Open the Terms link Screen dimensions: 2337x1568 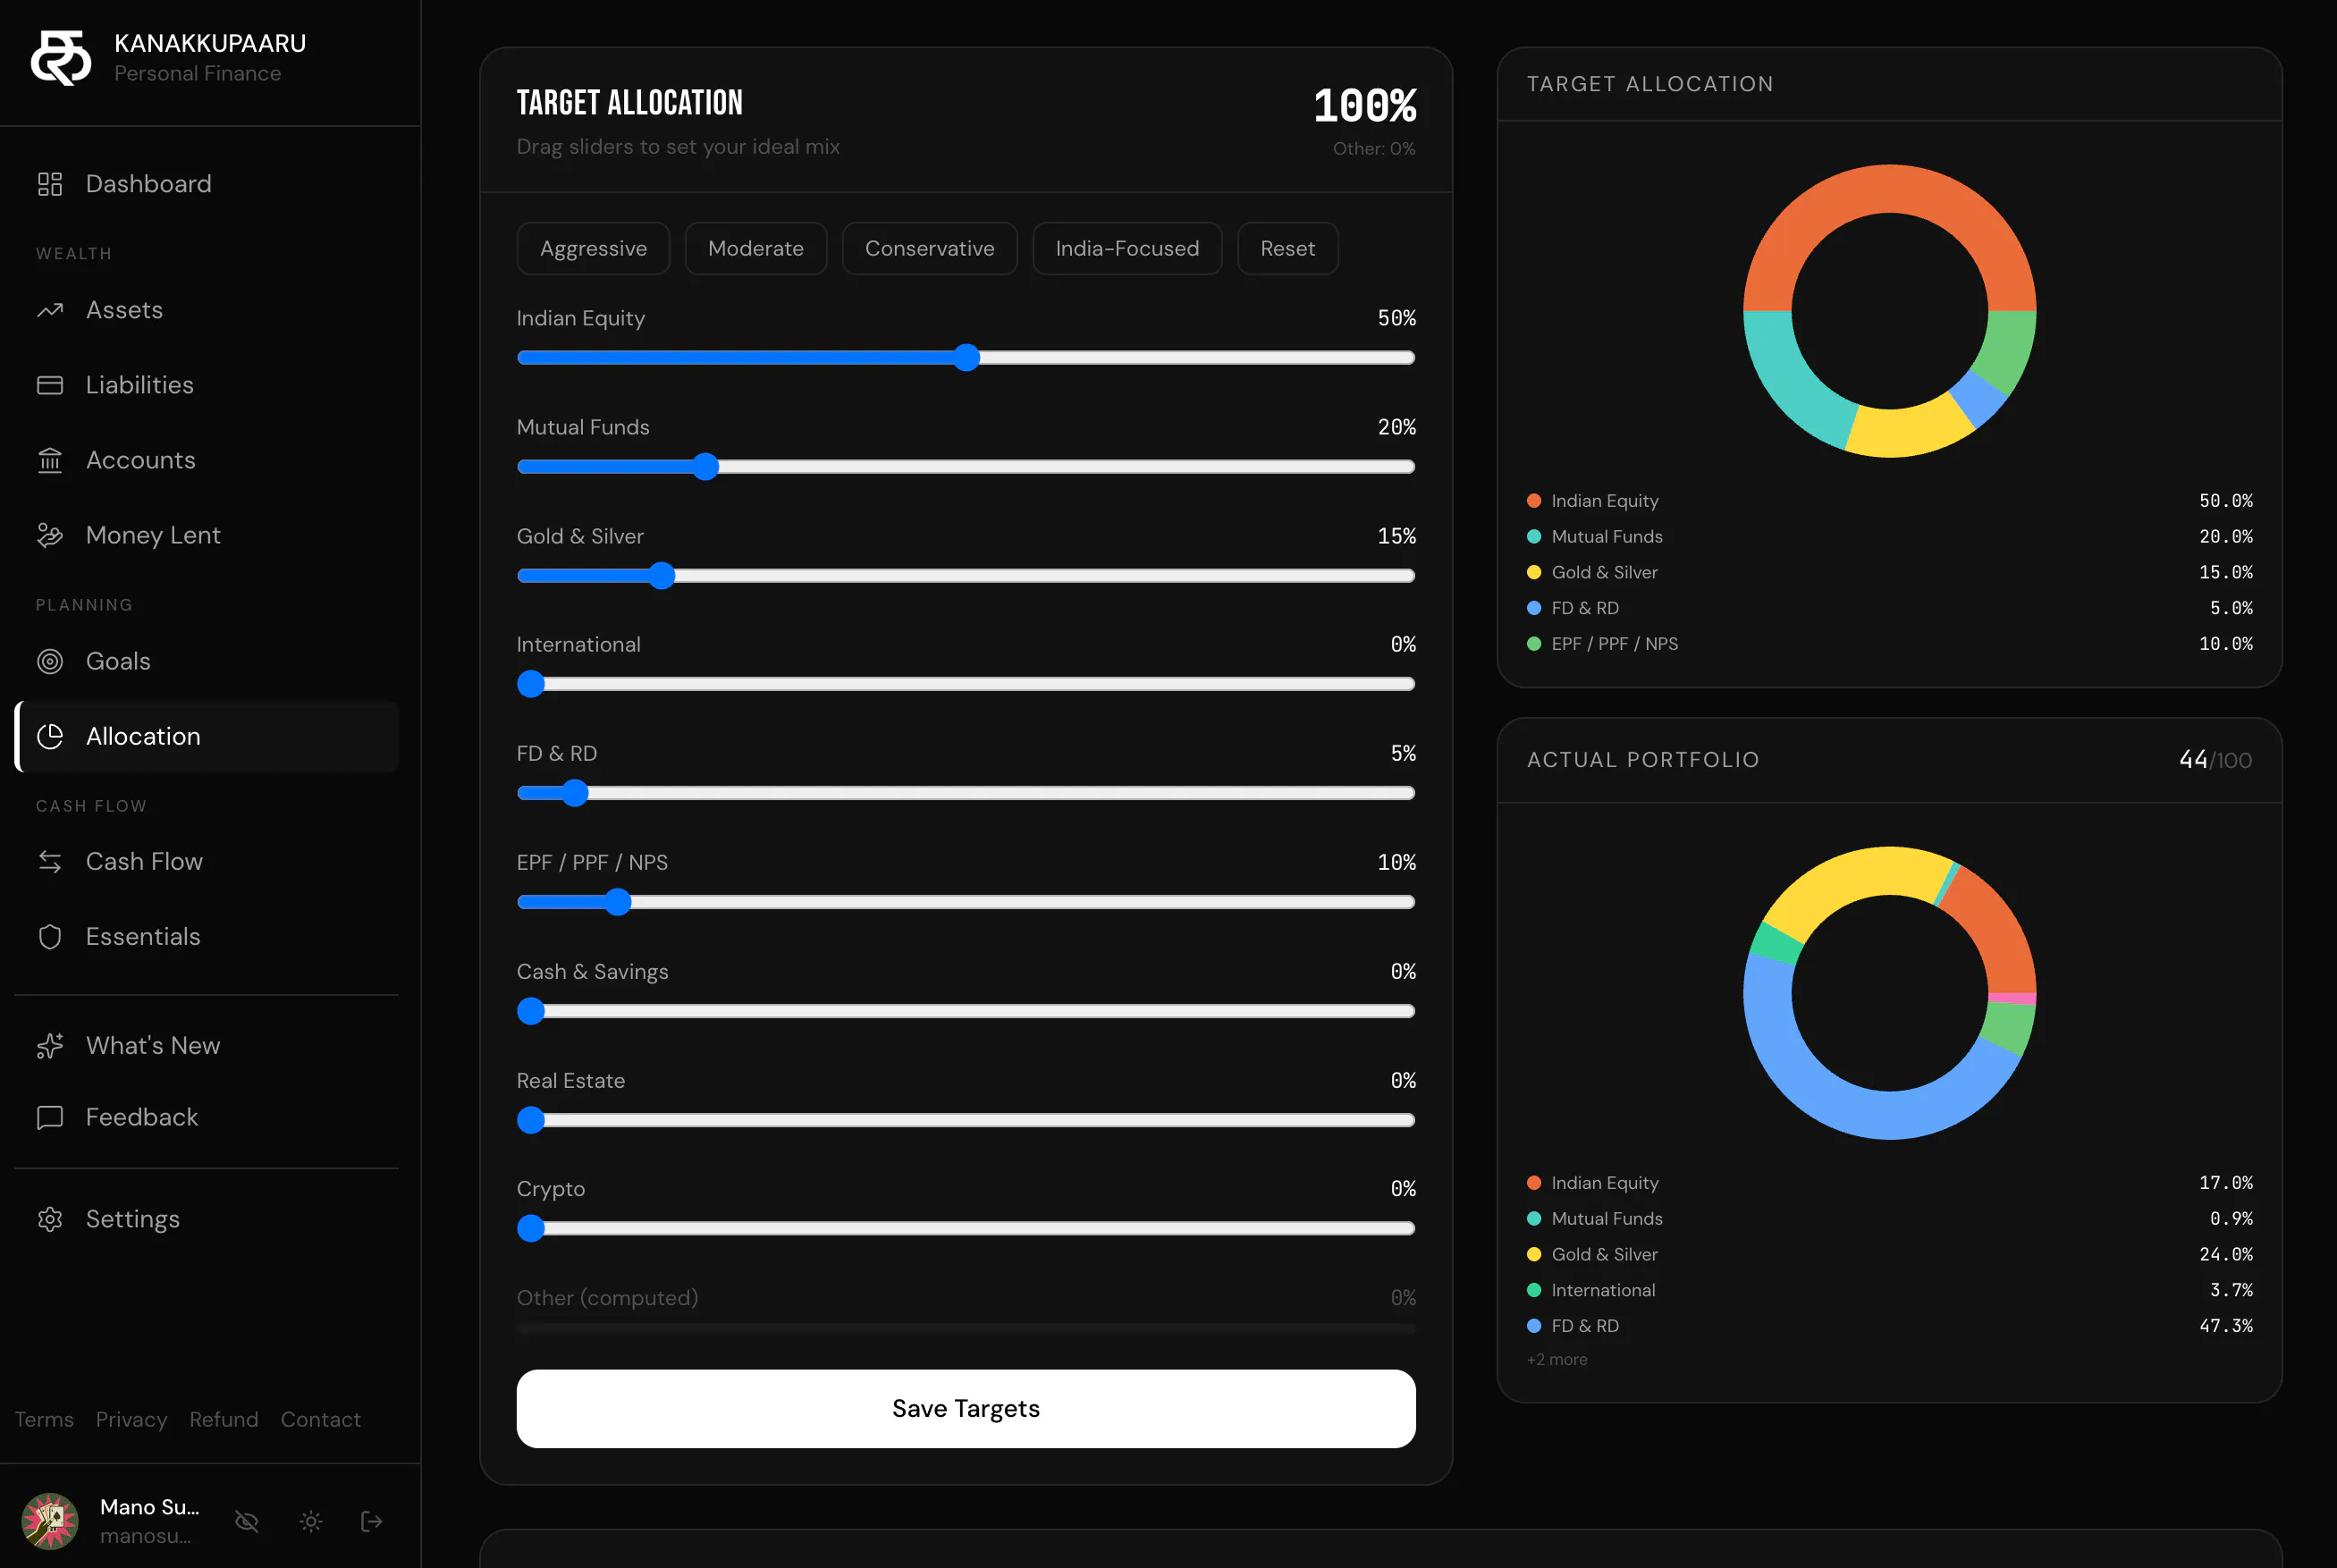click(x=44, y=1419)
